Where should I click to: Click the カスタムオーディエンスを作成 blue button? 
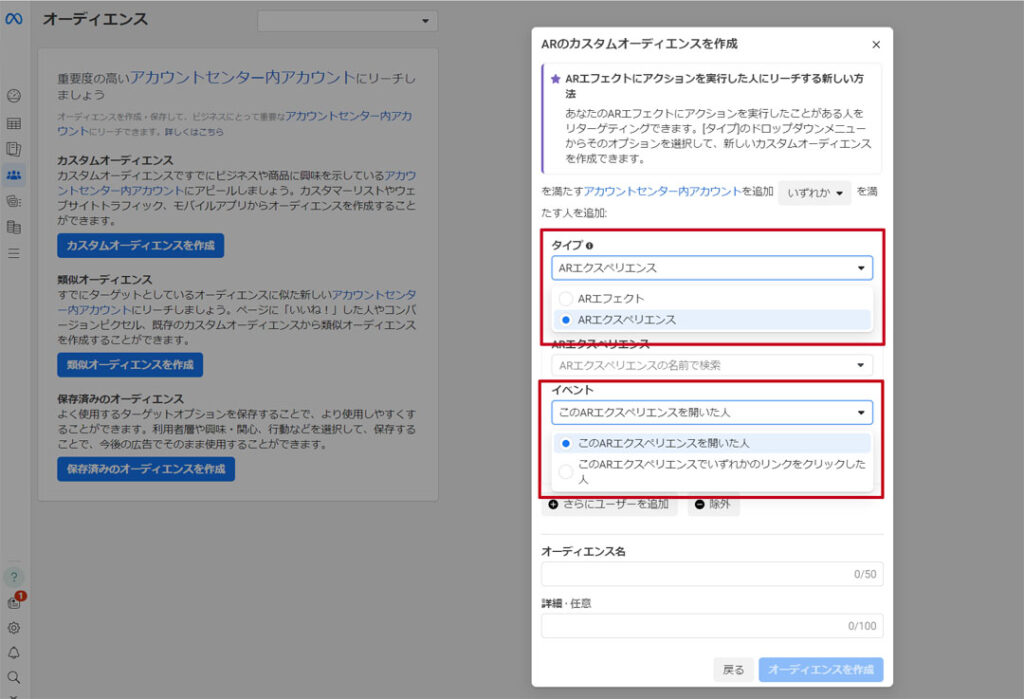140,245
